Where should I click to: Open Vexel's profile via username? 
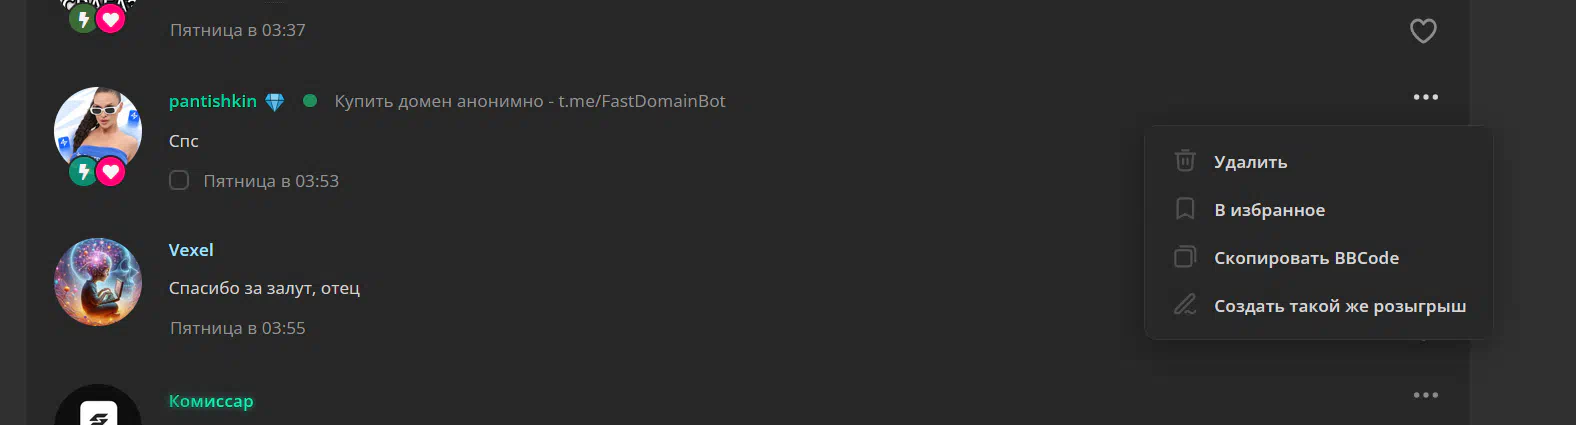191,250
